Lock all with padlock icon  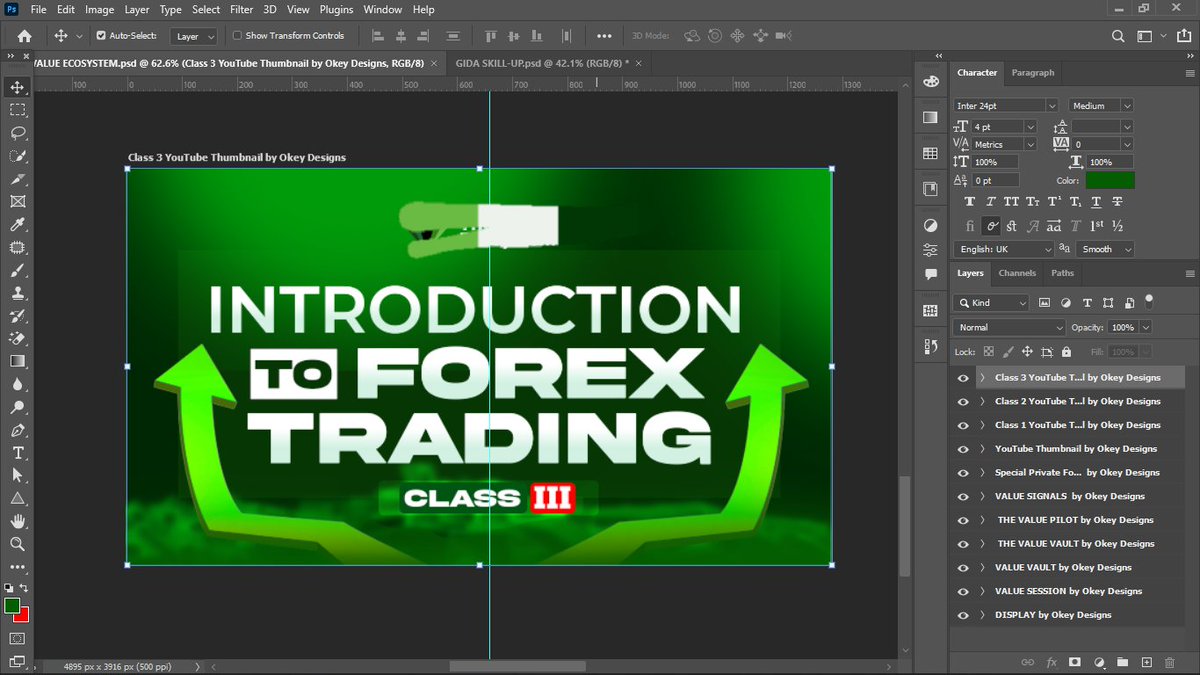1066,352
